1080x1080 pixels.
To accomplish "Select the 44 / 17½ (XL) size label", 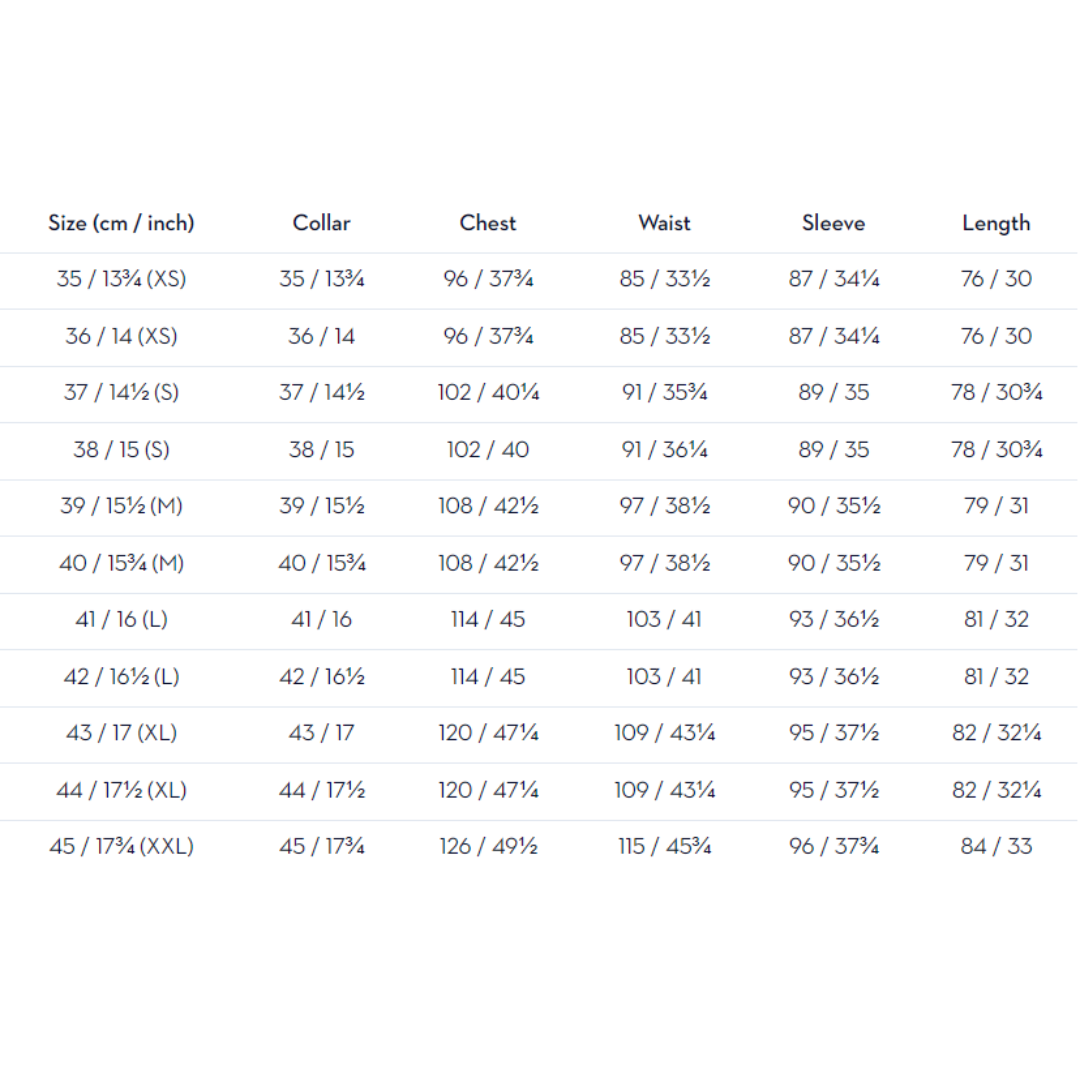I will coord(121,790).
